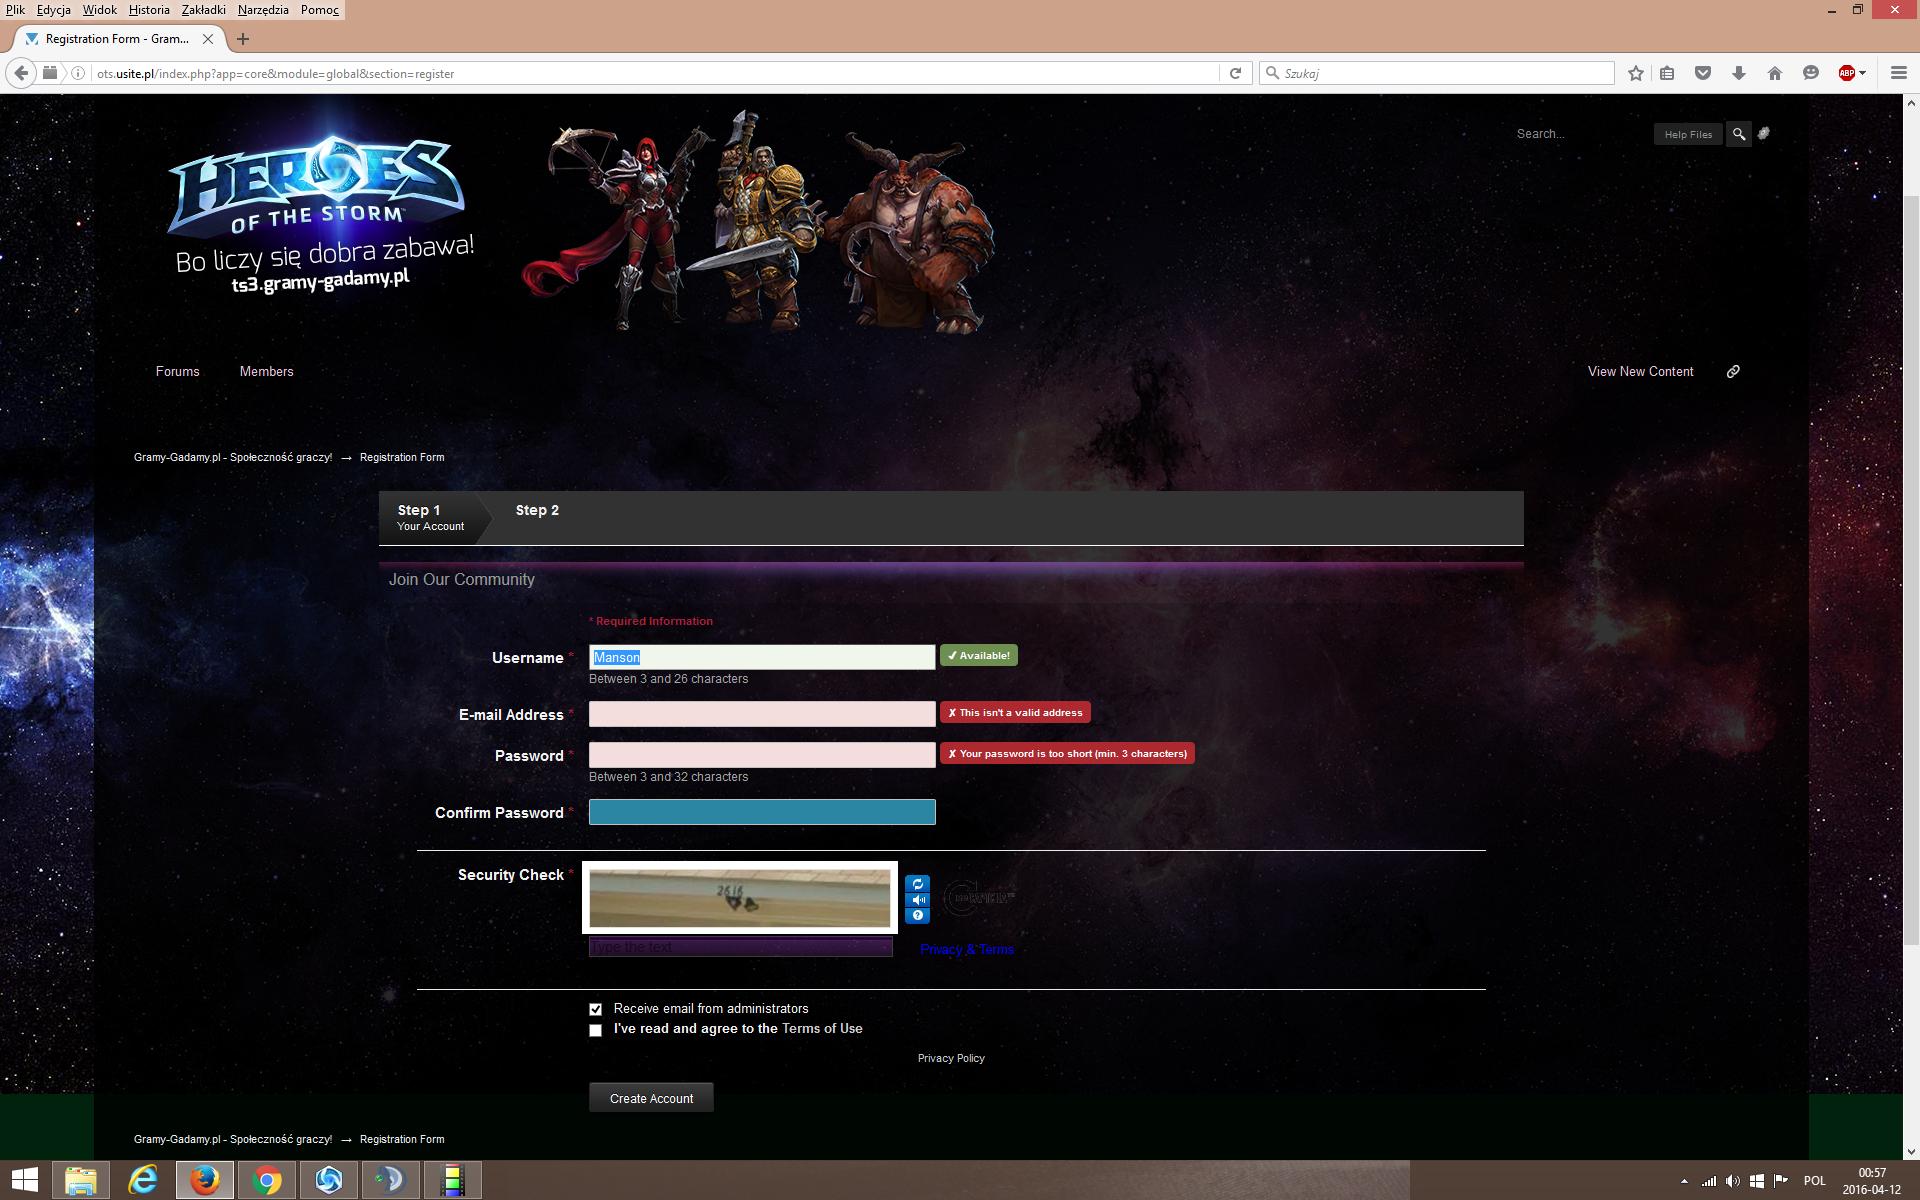Open the Zakładki menu

tap(203, 10)
